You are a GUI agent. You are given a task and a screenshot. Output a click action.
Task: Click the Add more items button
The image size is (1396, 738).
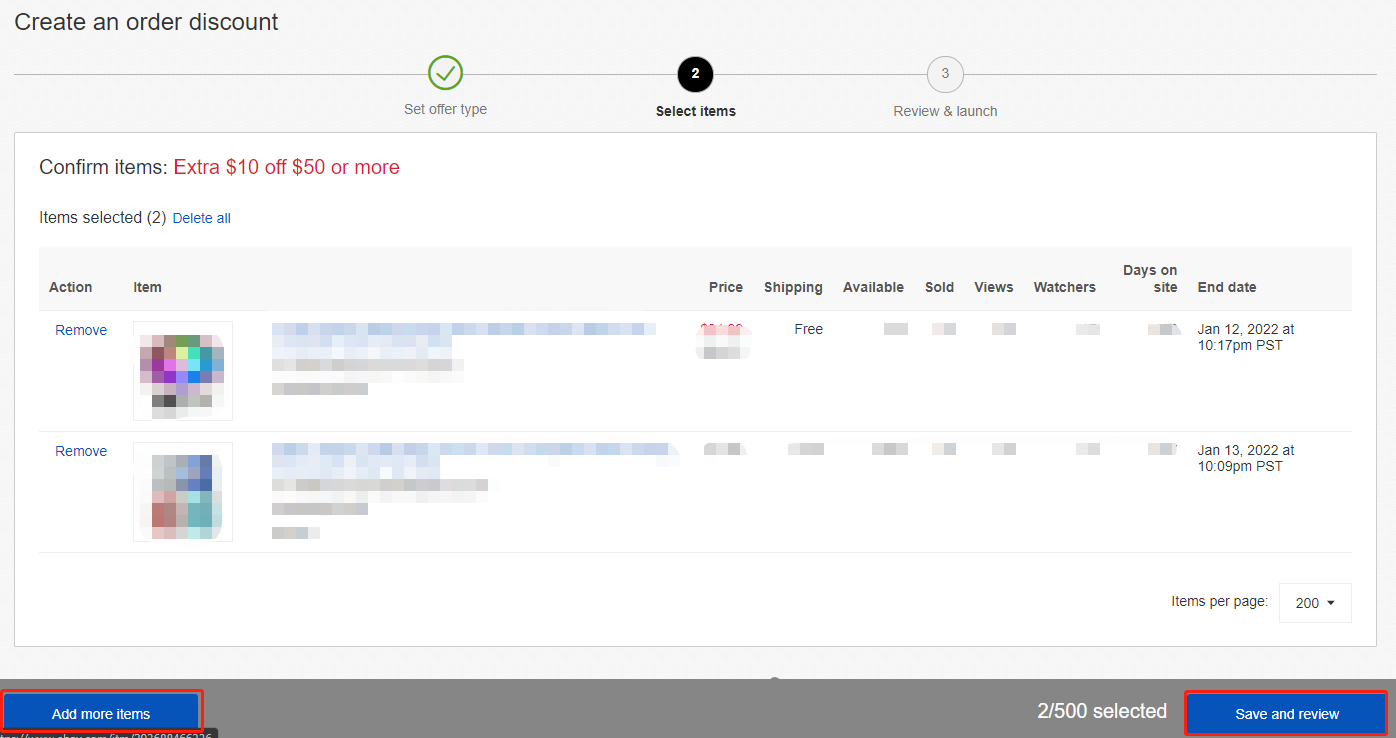[x=101, y=713]
